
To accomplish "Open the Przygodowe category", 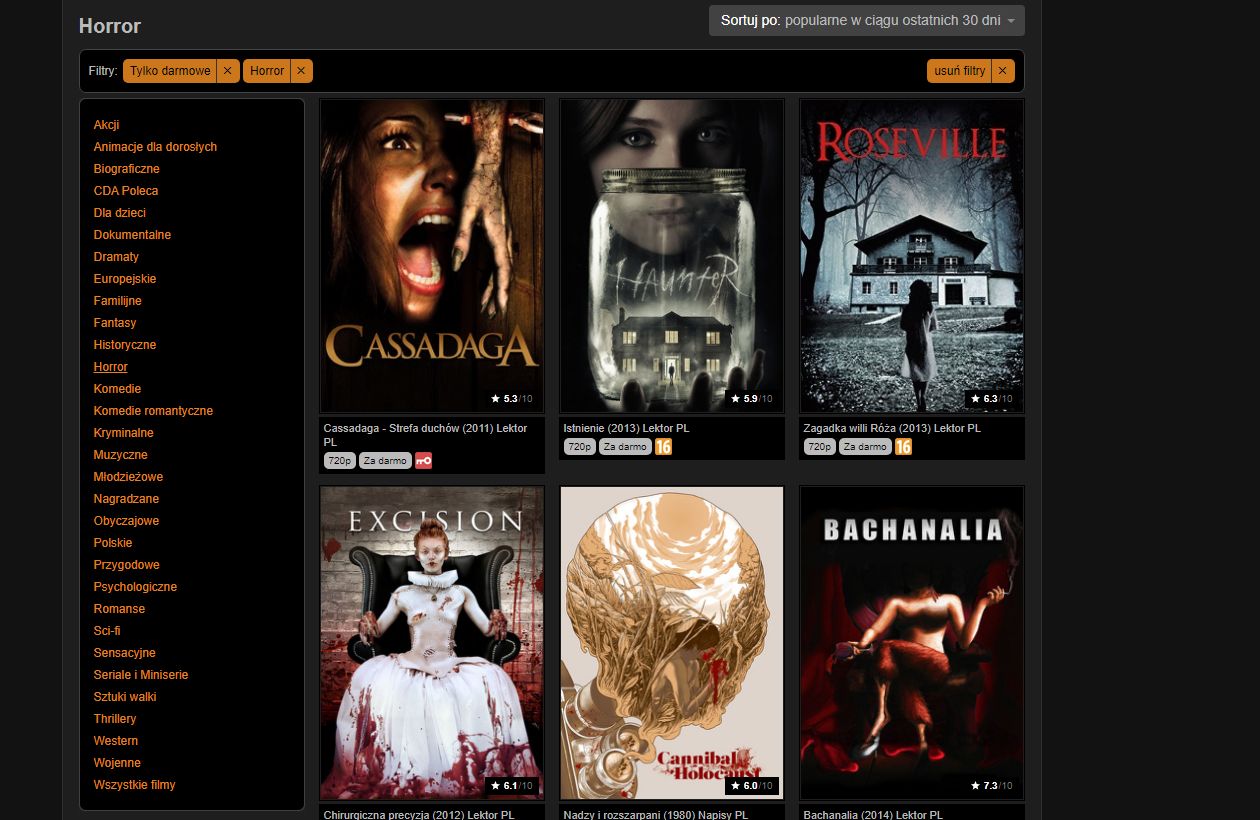I will 126,565.
